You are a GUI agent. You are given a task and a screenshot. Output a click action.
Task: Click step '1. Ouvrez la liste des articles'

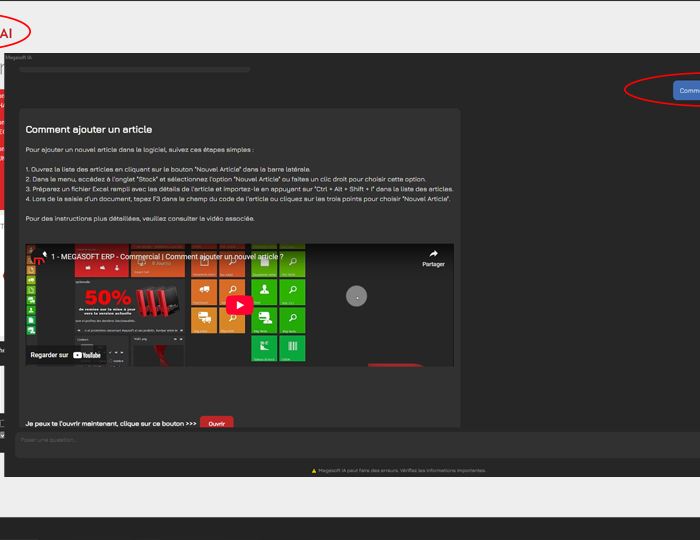tap(168, 170)
